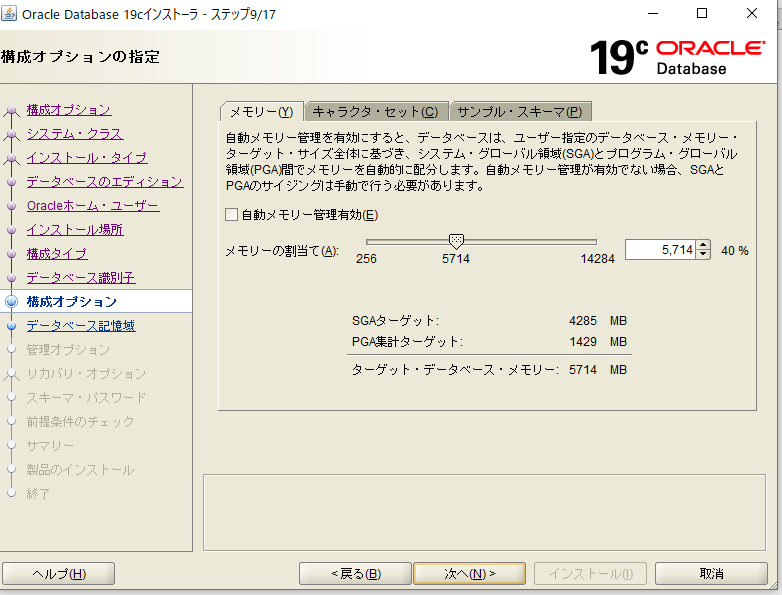Navigate to the インストール場所 step
This screenshot has width=782, height=595.
pyautogui.click(x=74, y=230)
